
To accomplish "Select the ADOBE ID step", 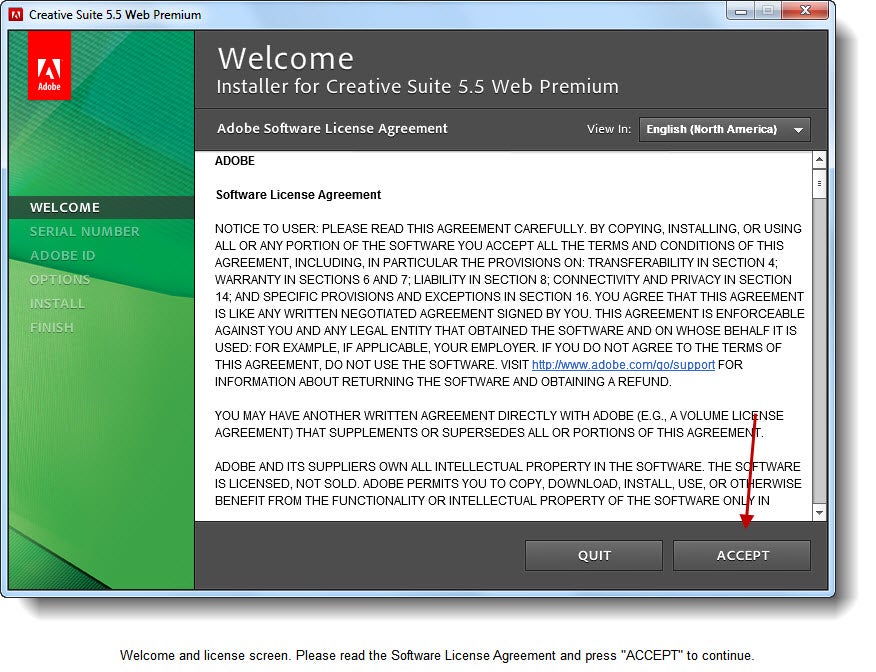I will (62, 255).
